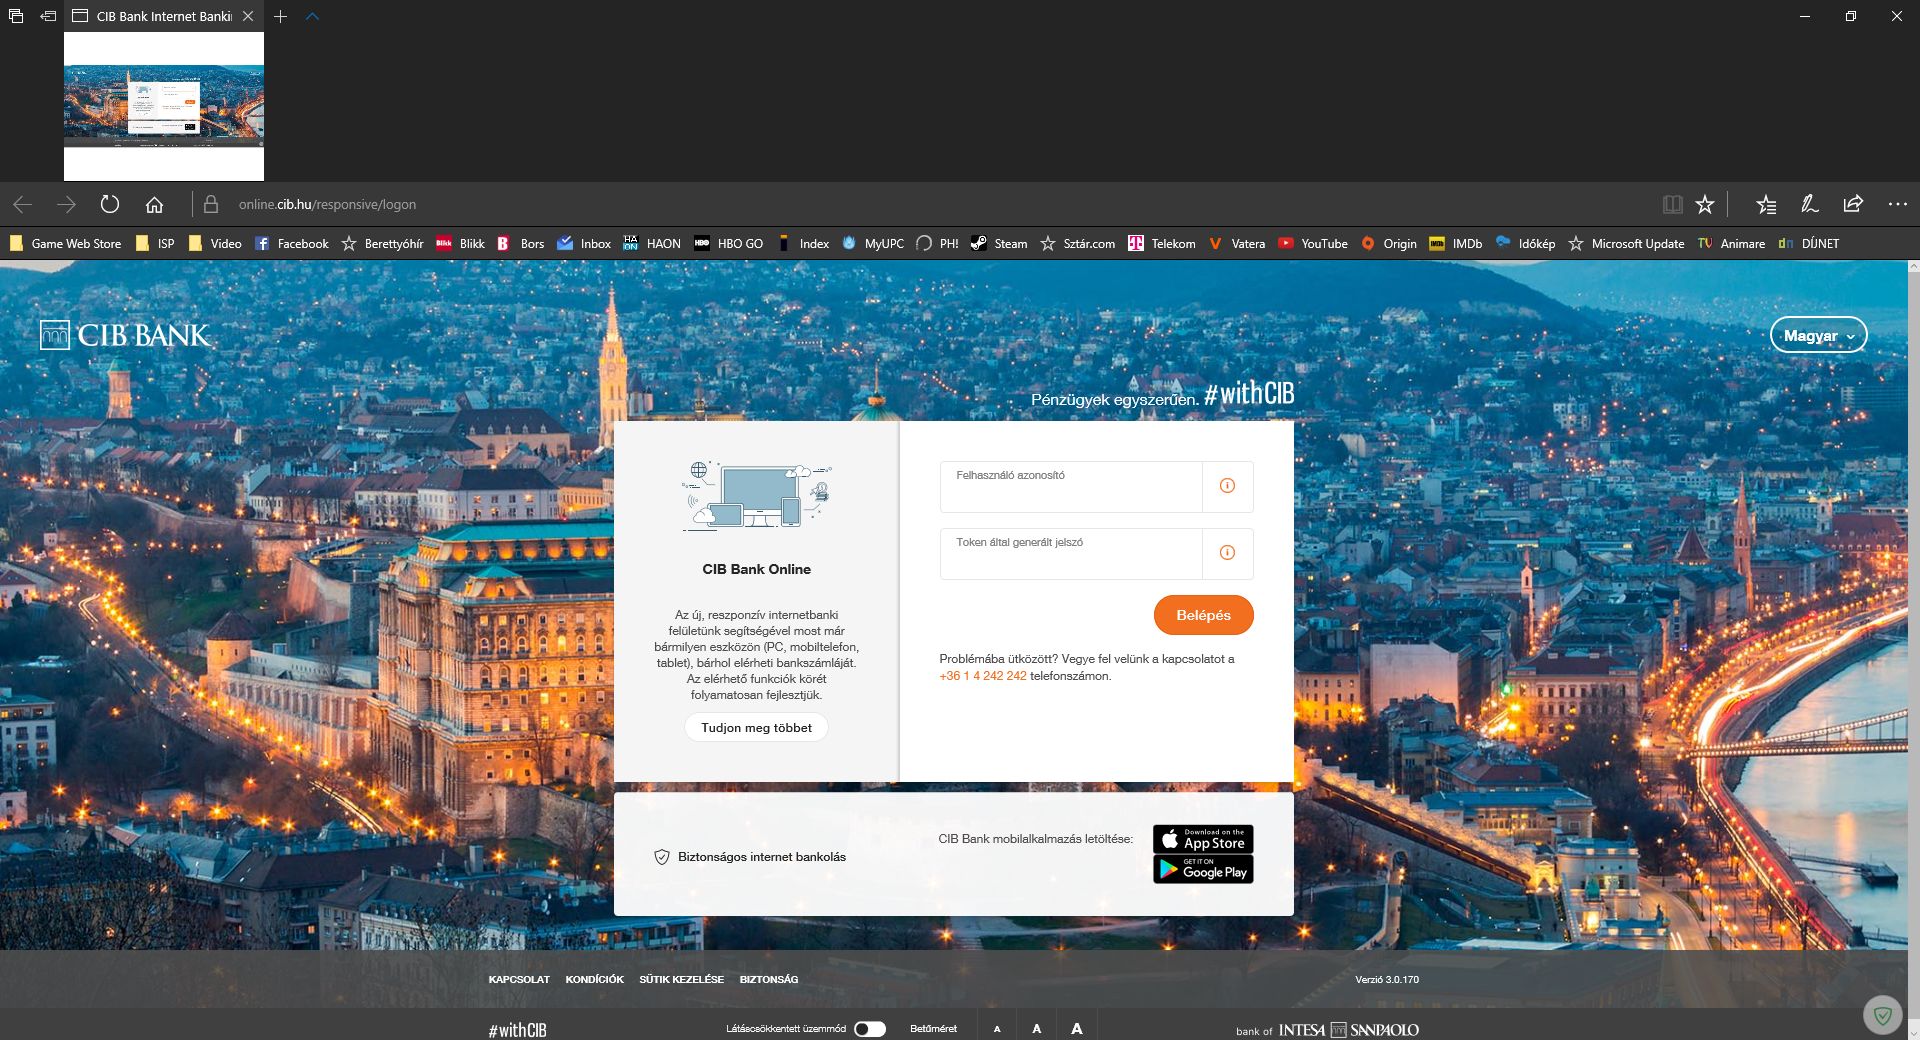Screen dimensions: 1920x1040
Task: Click the +36 1 4 242 242 phone link
Action: point(983,676)
